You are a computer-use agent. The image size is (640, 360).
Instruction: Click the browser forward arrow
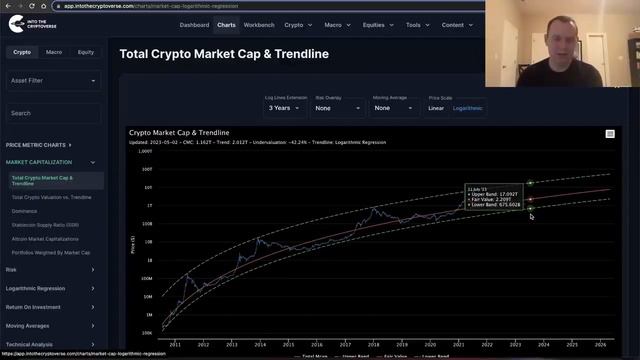[20, 6]
